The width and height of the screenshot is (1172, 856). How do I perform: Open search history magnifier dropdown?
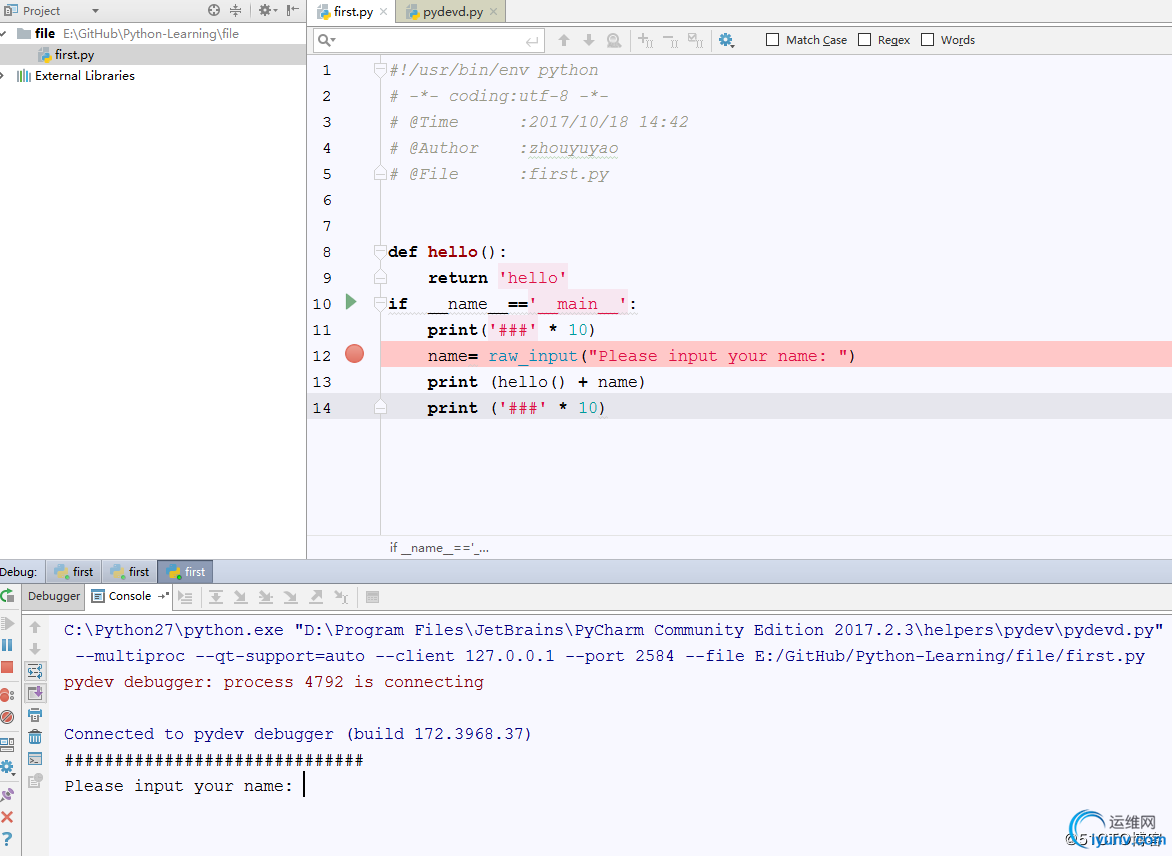coord(327,40)
